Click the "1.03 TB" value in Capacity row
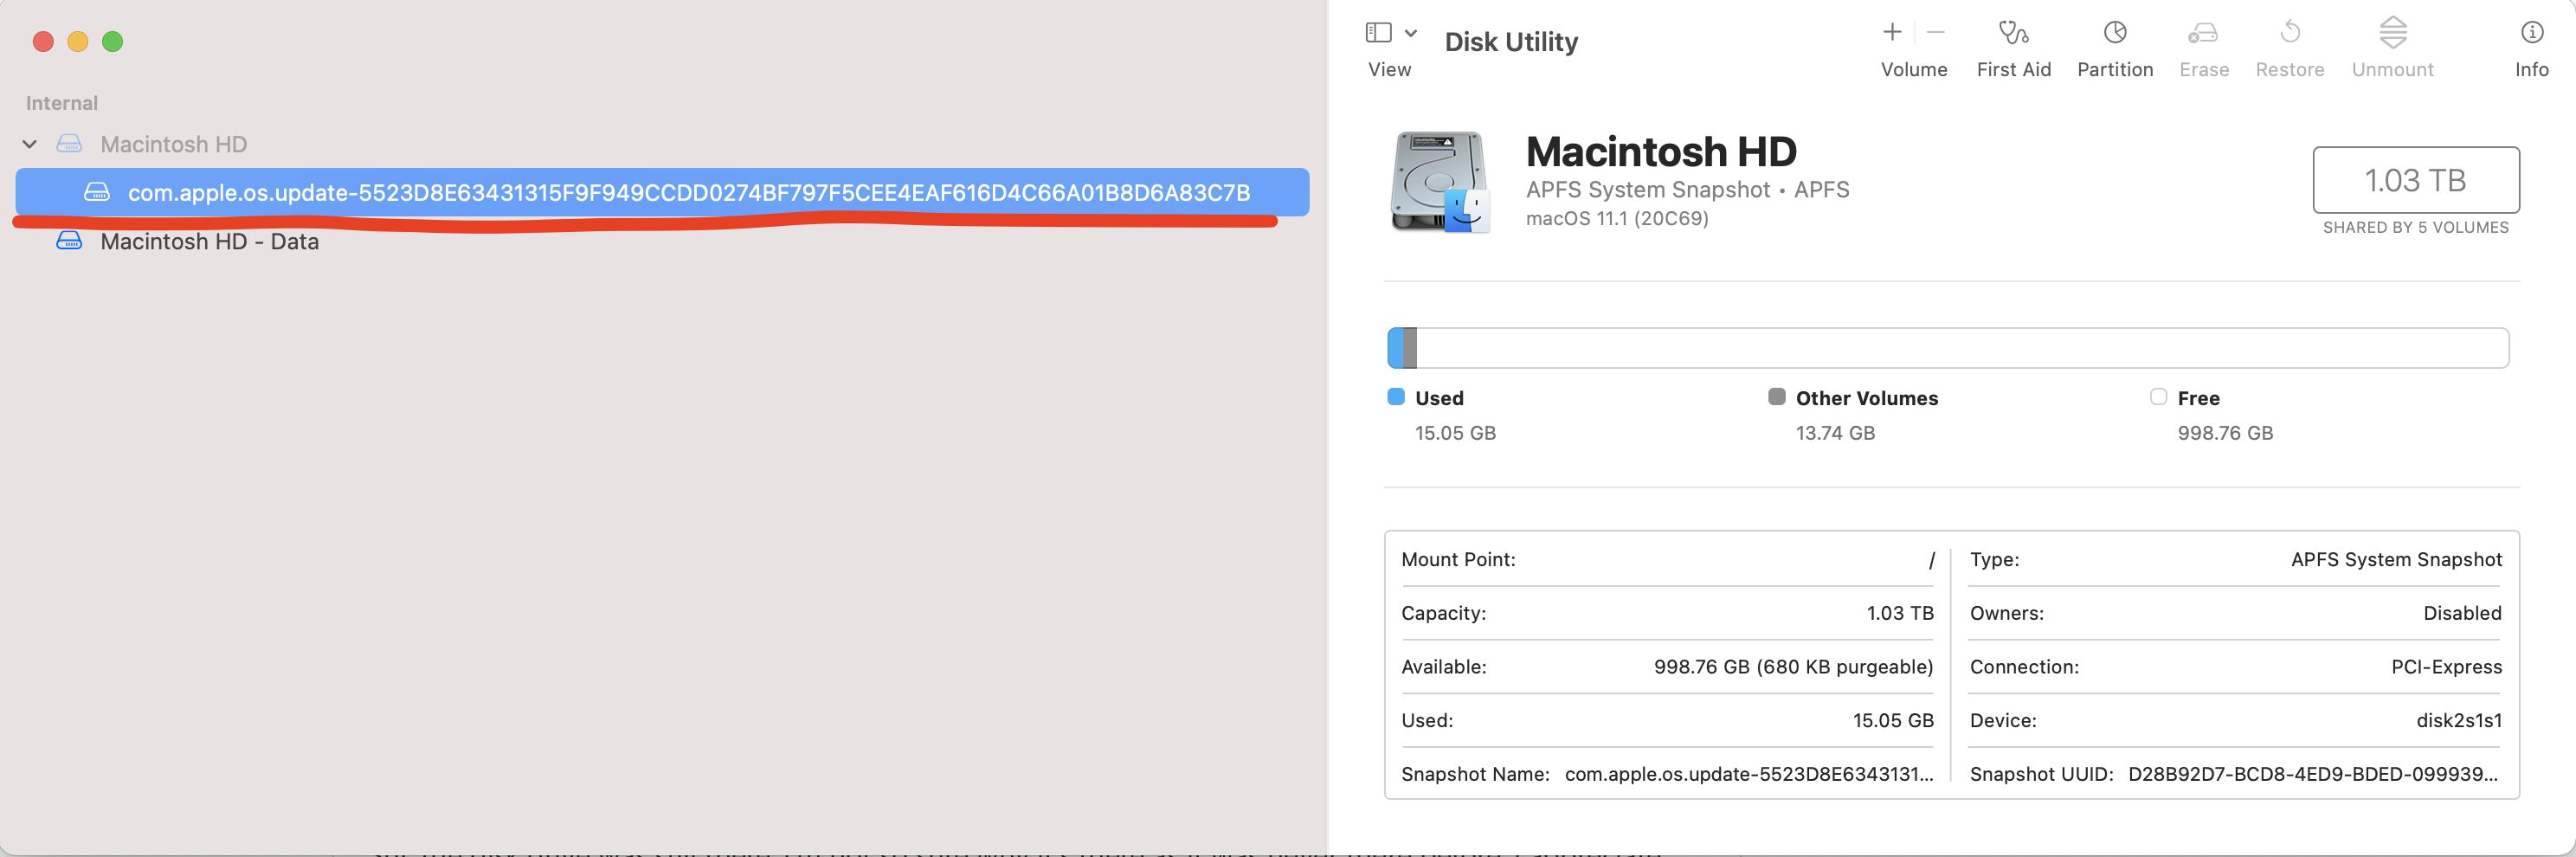This screenshot has width=2576, height=857. (x=1899, y=613)
